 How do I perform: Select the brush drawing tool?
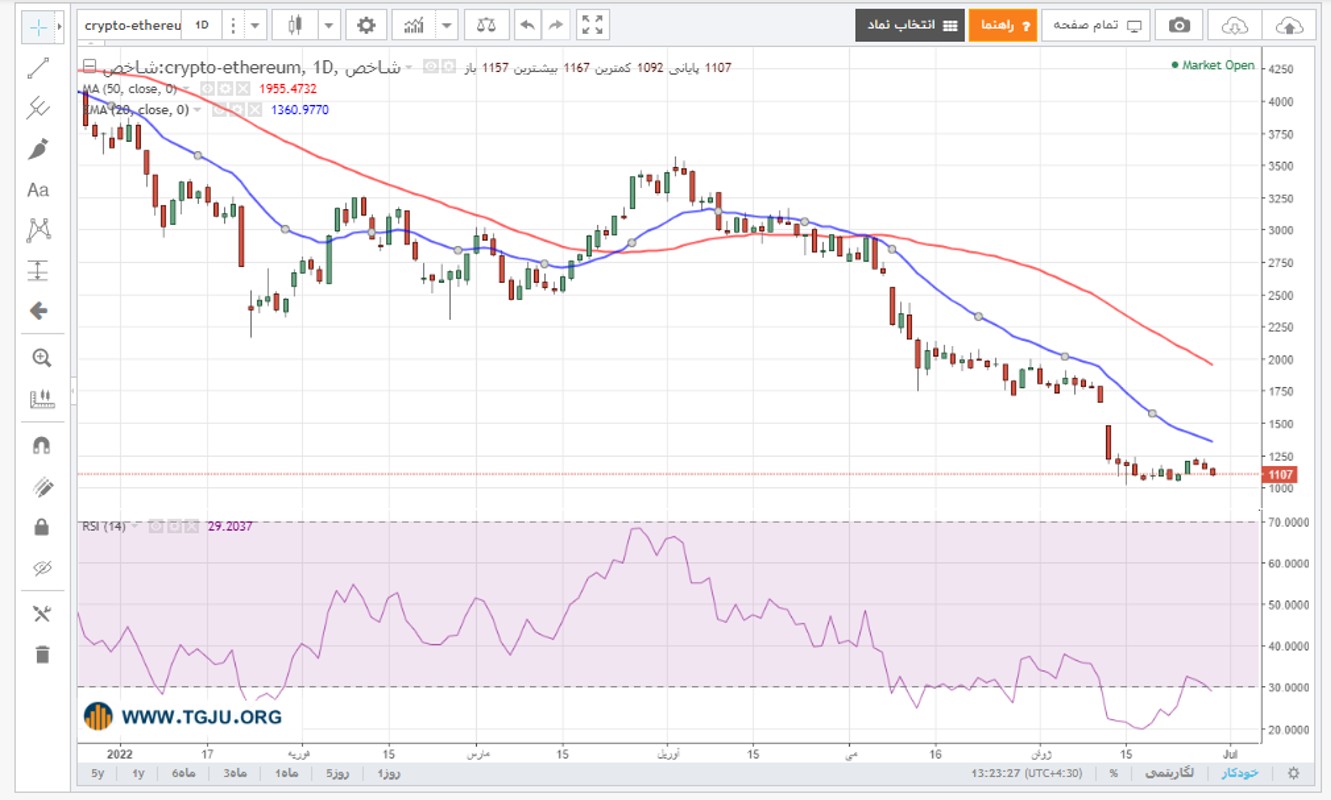click(x=39, y=149)
